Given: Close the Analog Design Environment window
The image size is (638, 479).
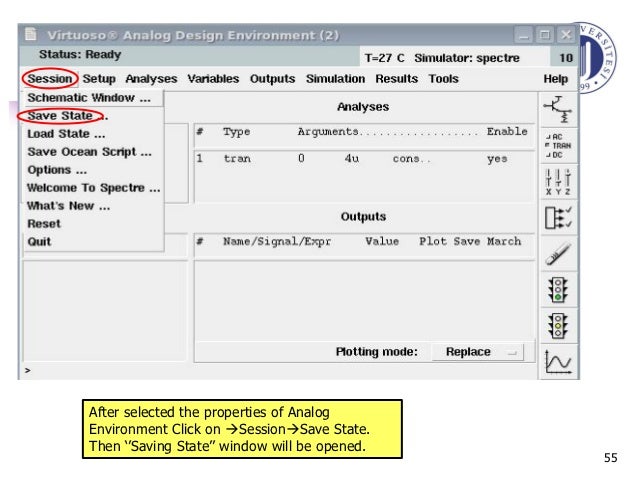Looking at the screenshot, I should [x=566, y=35].
